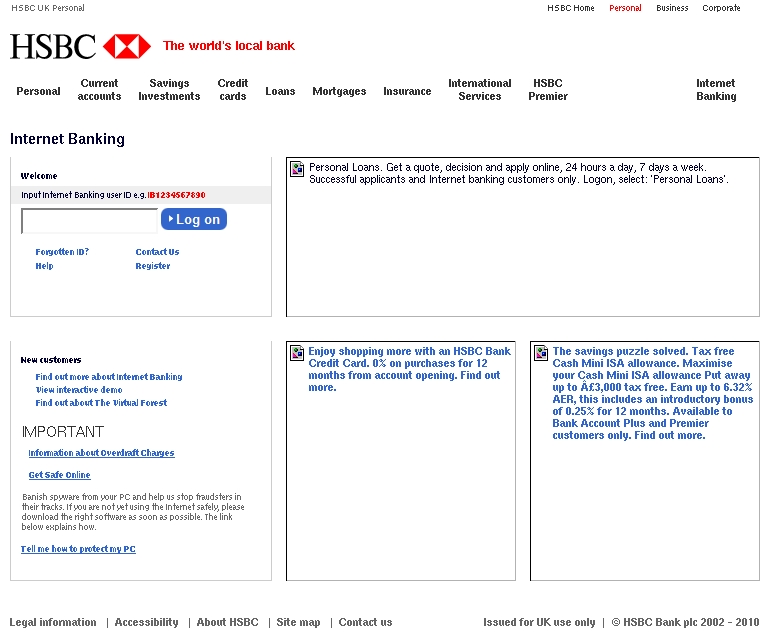Screen dimensions: 760x643
Task: Click Issued for UK use only text
Action: pos(539,622)
